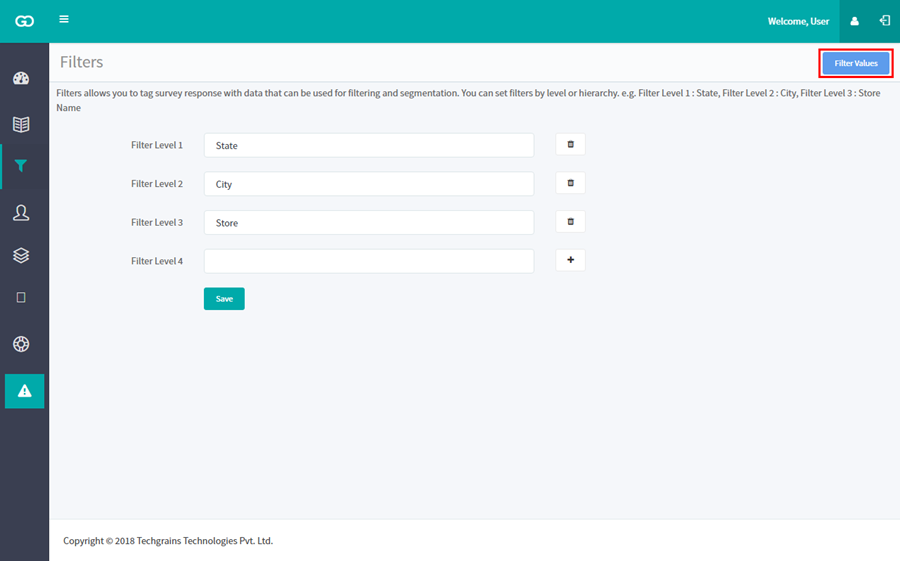Click the Filter Level 2 label
Image resolution: width=900 pixels, height=561 pixels.
pyautogui.click(x=157, y=184)
